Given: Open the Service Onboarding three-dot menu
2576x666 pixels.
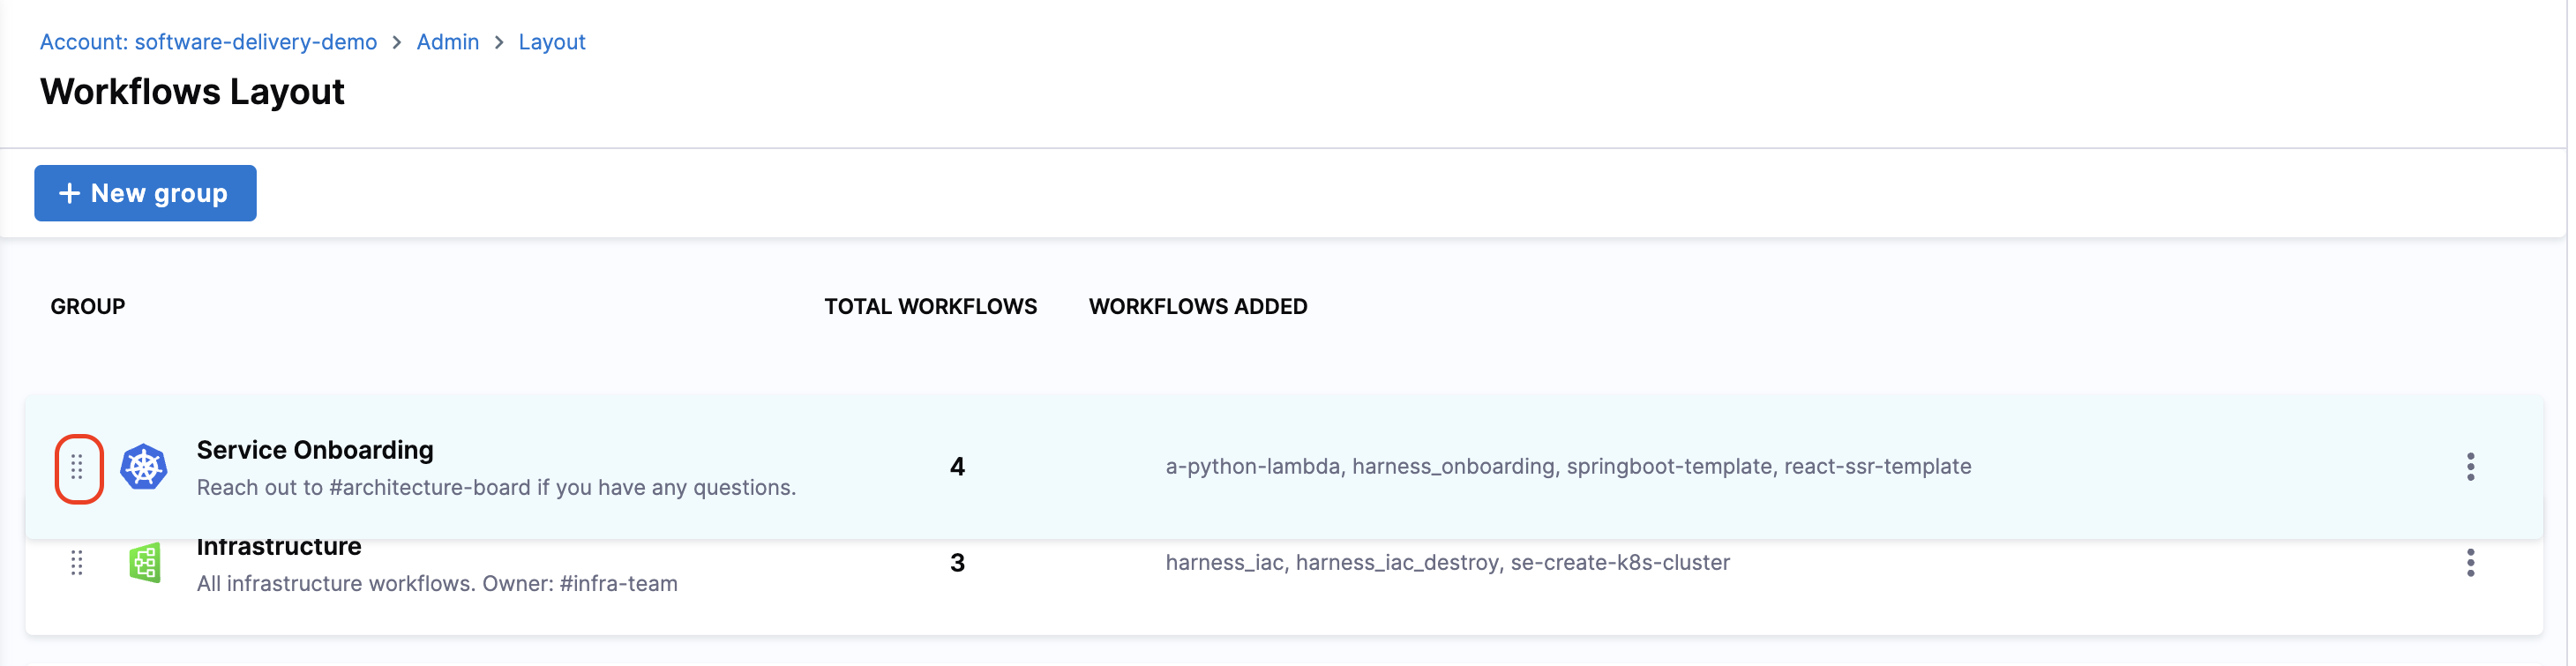Looking at the screenshot, I should (2469, 467).
